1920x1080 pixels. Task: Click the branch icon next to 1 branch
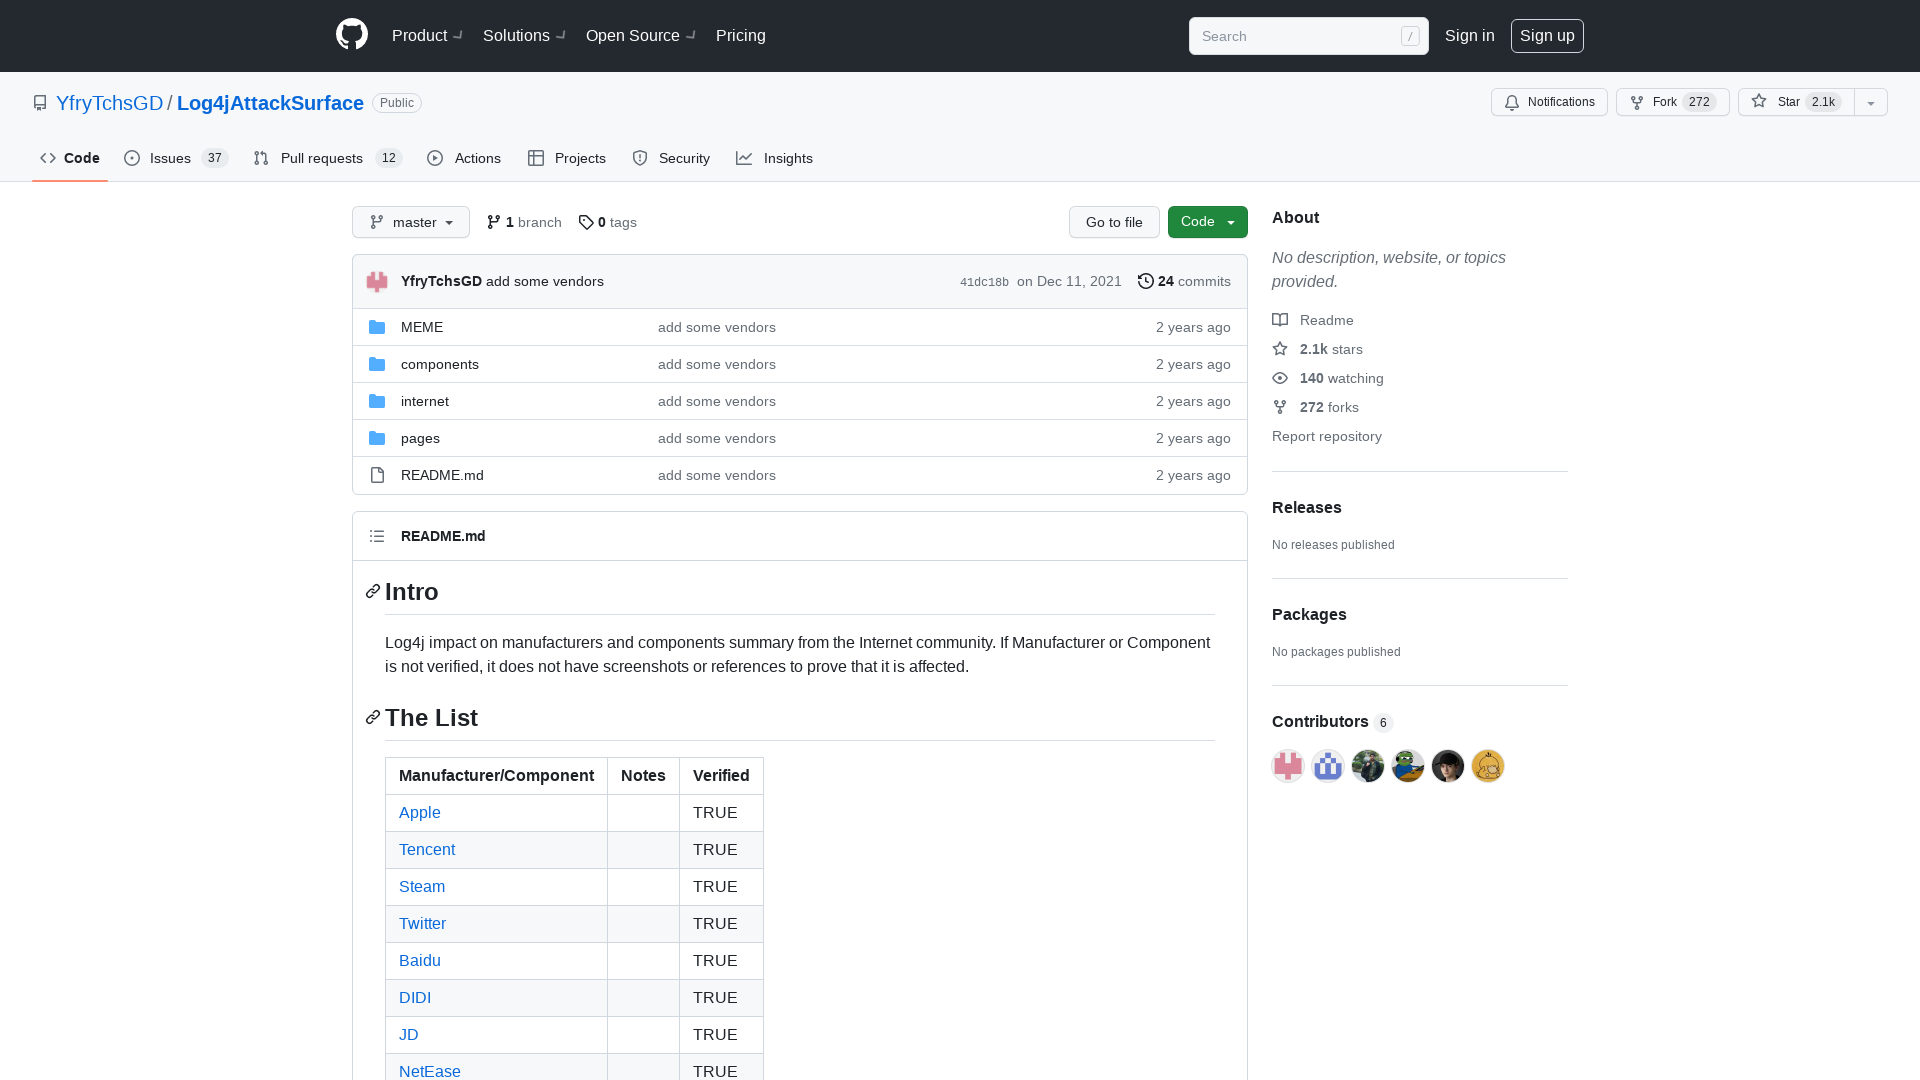tap(494, 222)
